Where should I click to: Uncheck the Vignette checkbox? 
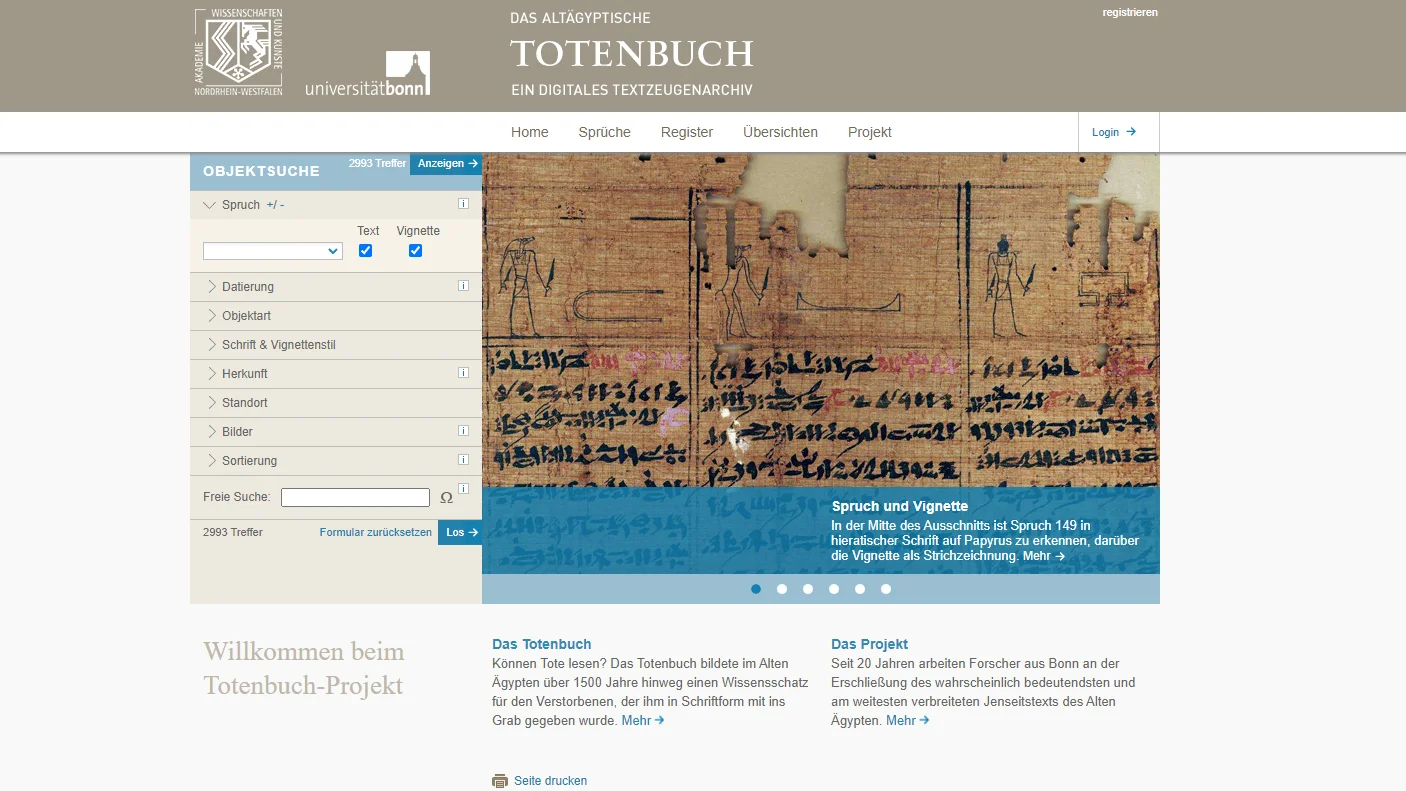[x=415, y=251]
